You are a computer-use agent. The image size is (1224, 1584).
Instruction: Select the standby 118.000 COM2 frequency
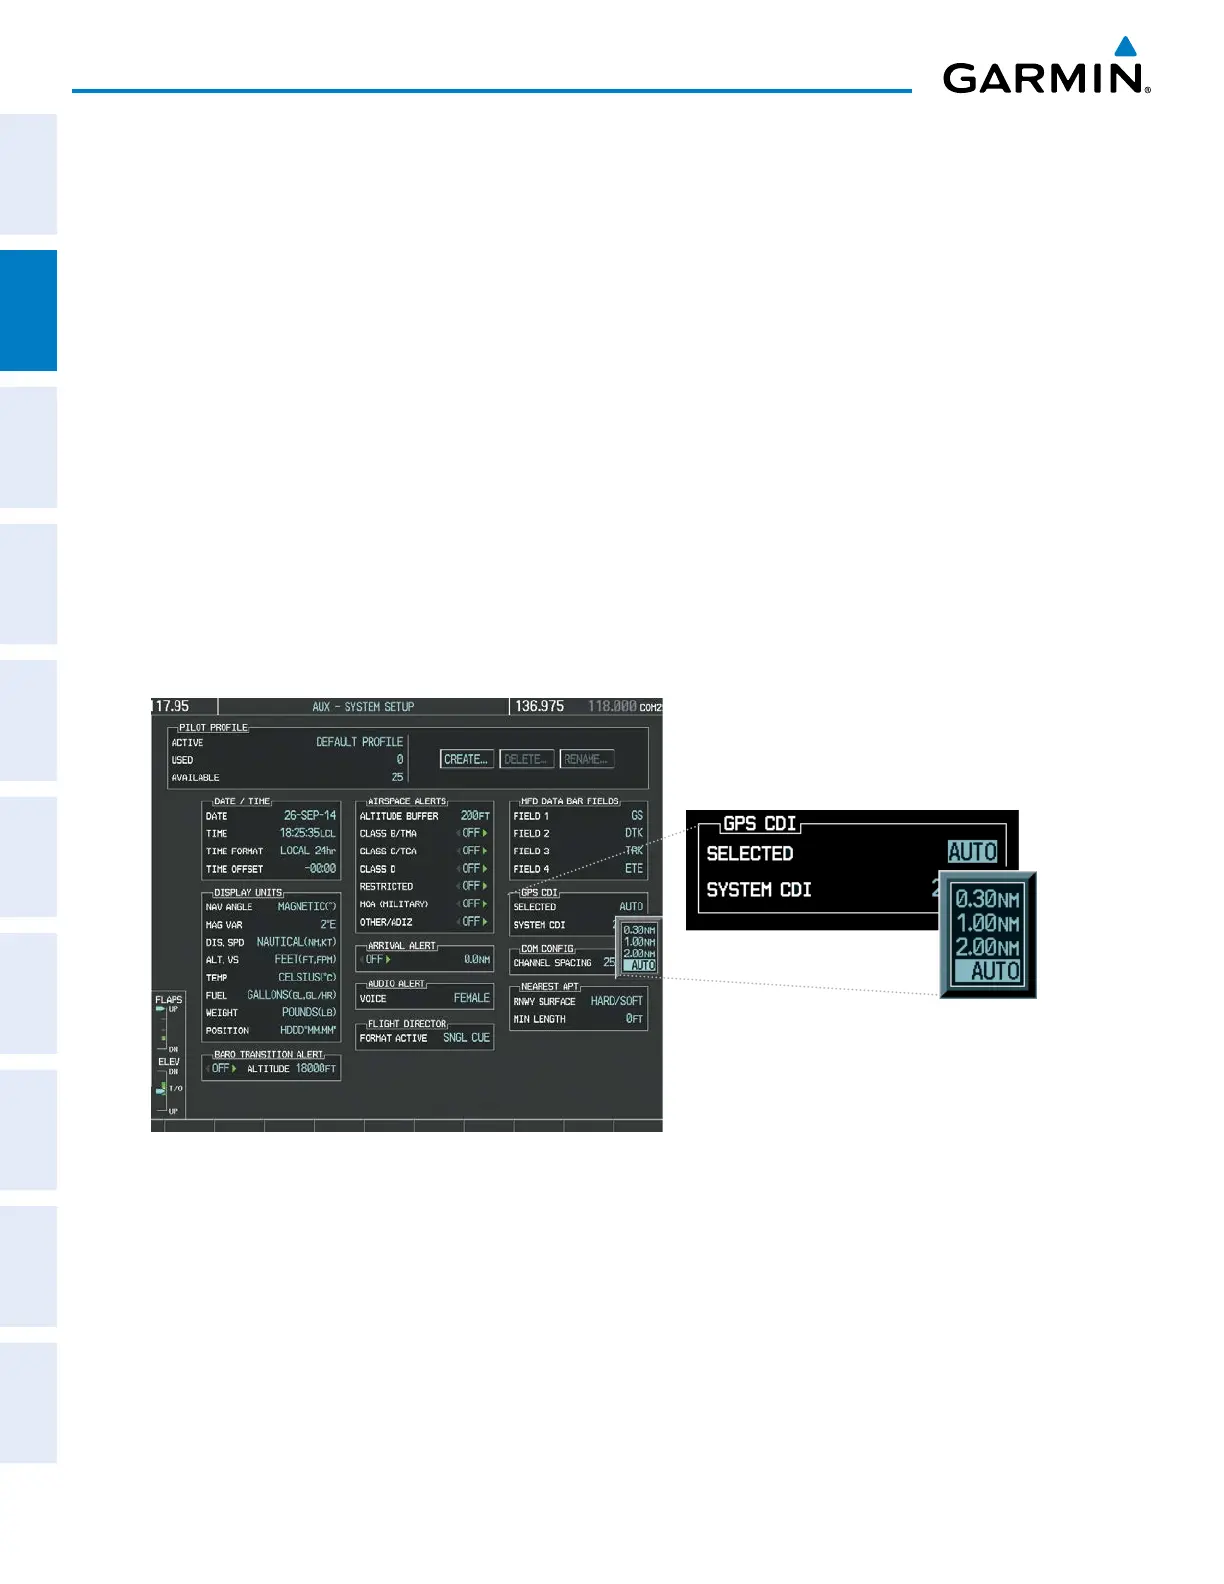coord(624,706)
